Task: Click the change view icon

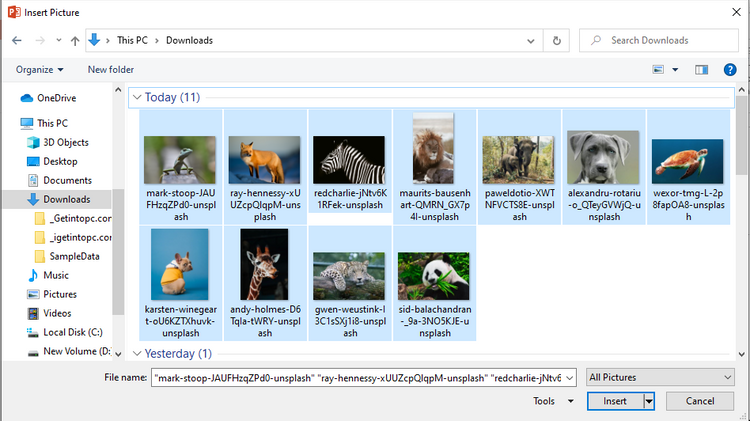Action: pos(658,69)
